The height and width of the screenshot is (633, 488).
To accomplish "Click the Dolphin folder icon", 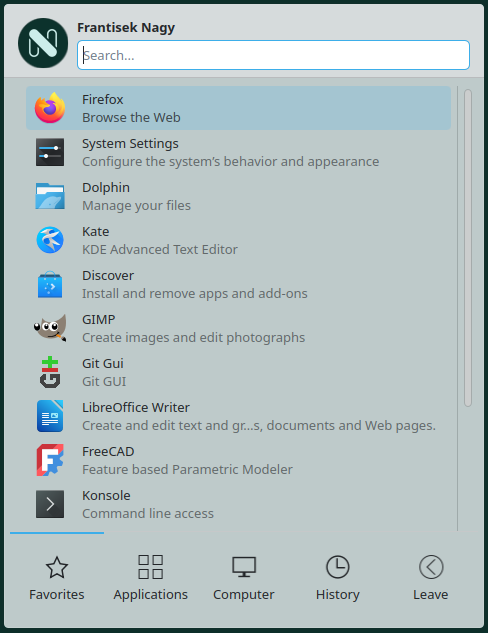I will click(x=50, y=196).
